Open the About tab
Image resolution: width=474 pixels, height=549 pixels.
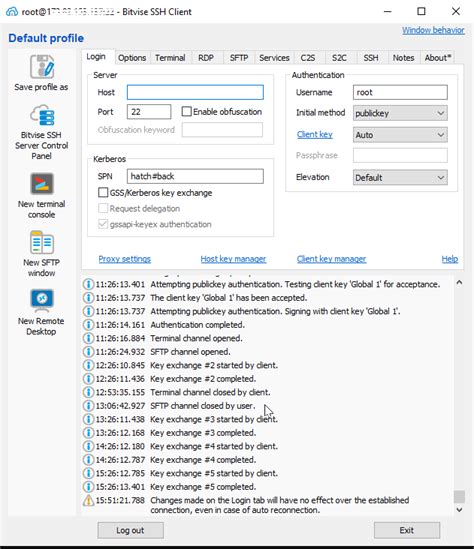438,58
